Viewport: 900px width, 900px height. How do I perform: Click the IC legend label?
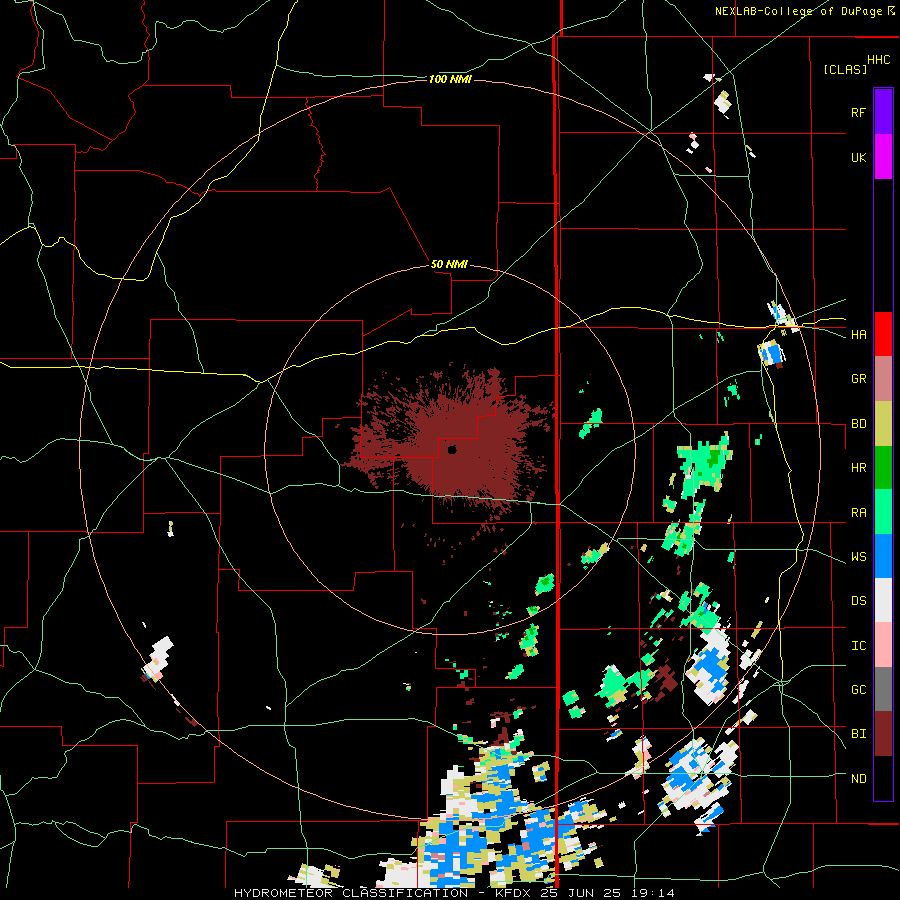[x=858, y=646]
